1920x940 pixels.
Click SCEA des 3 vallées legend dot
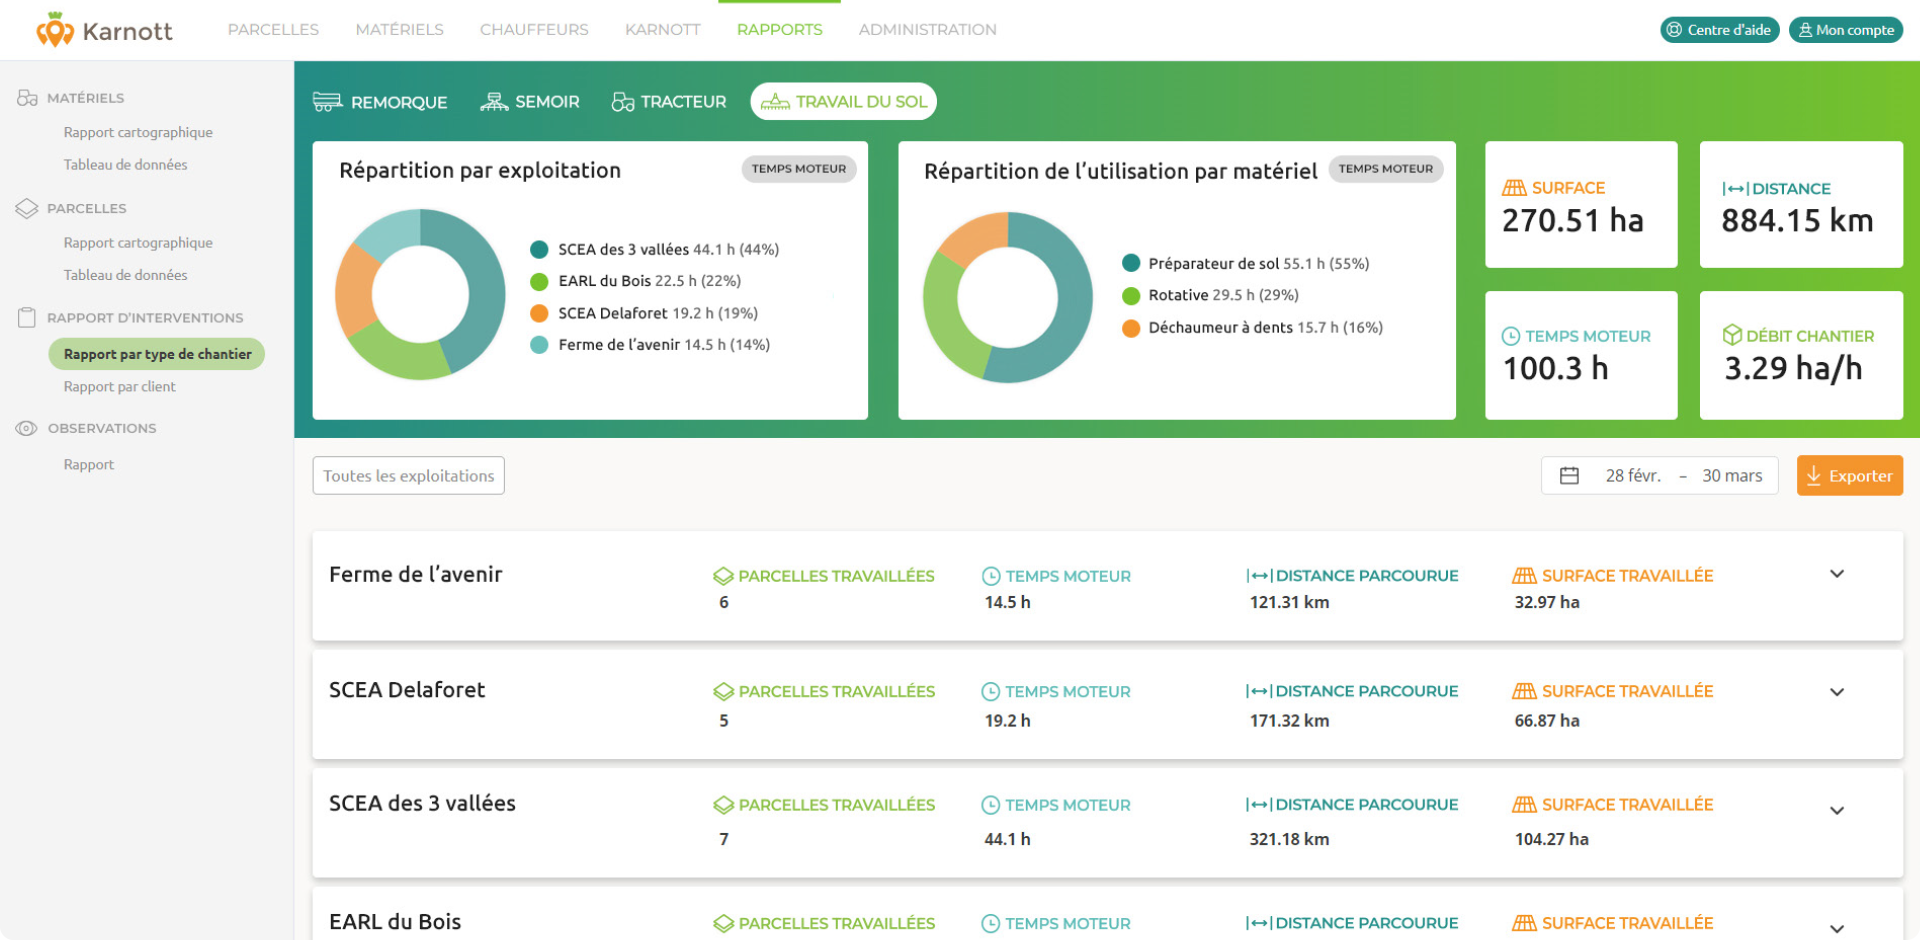pyautogui.click(x=539, y=250)
